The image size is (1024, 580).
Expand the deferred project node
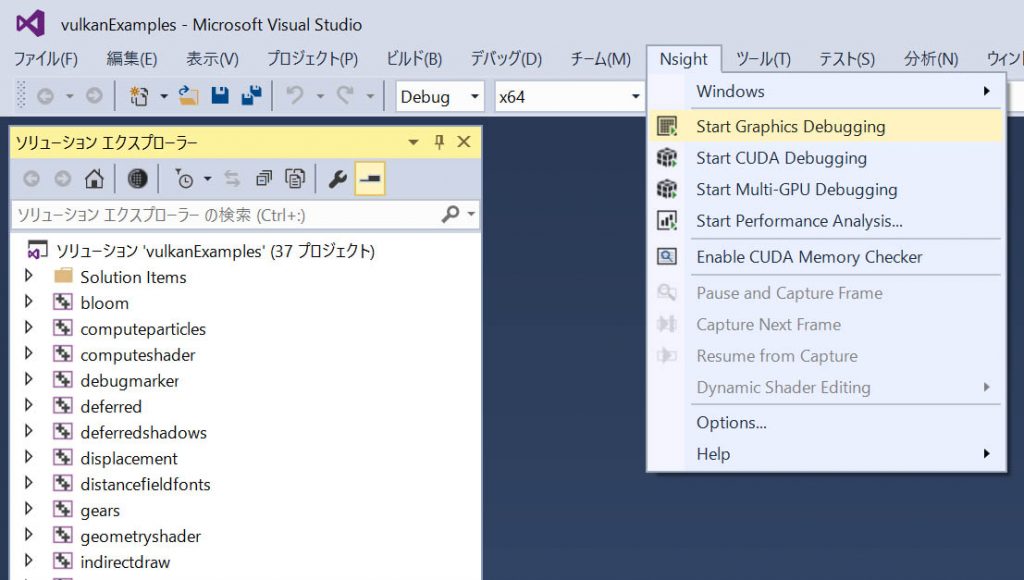pos(29,405)
